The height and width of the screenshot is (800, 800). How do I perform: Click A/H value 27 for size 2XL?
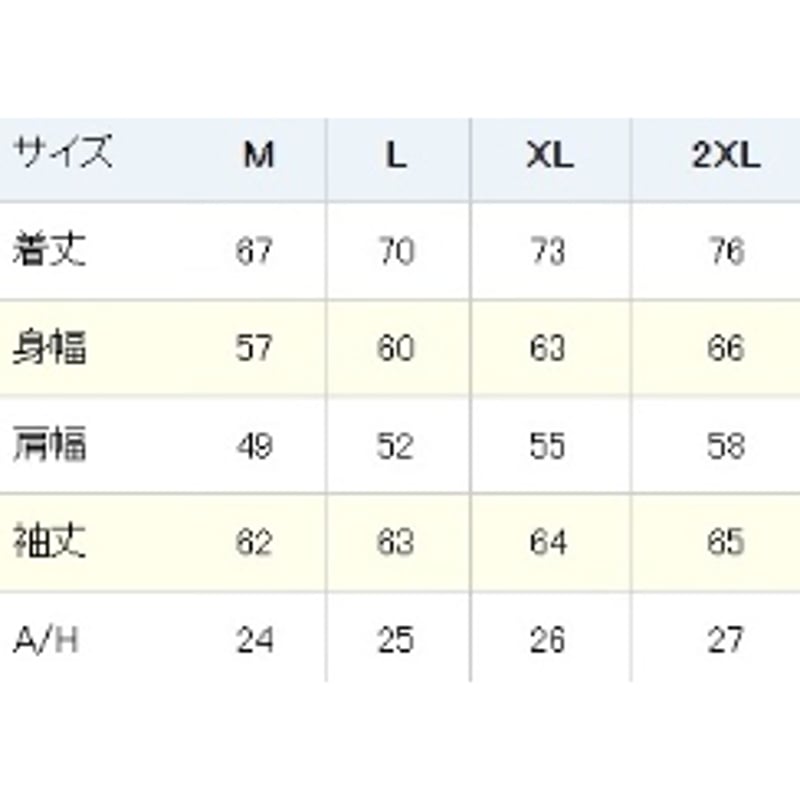point(725,638)
